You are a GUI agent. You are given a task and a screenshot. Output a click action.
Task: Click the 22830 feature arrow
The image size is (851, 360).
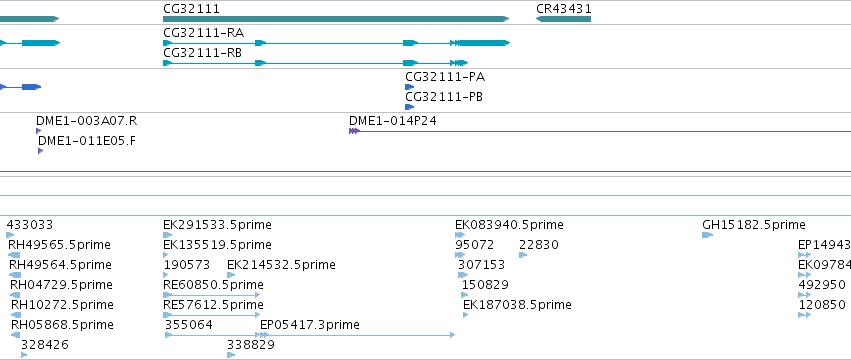tap(523, 255)
